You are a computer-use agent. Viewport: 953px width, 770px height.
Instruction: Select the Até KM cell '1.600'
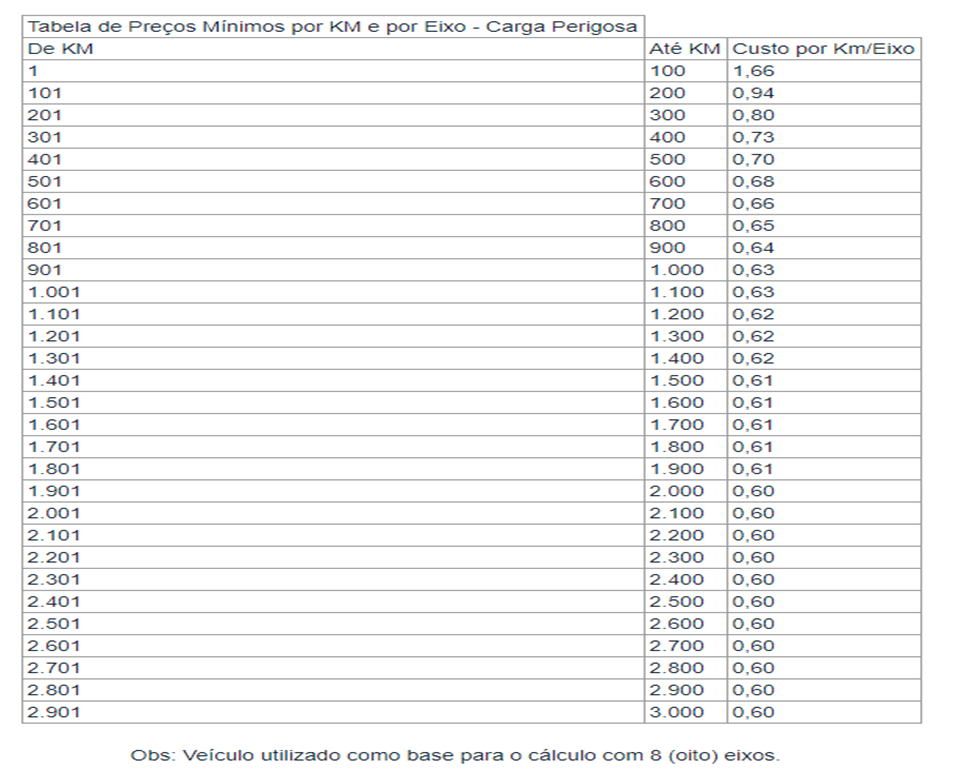[686, 402]
